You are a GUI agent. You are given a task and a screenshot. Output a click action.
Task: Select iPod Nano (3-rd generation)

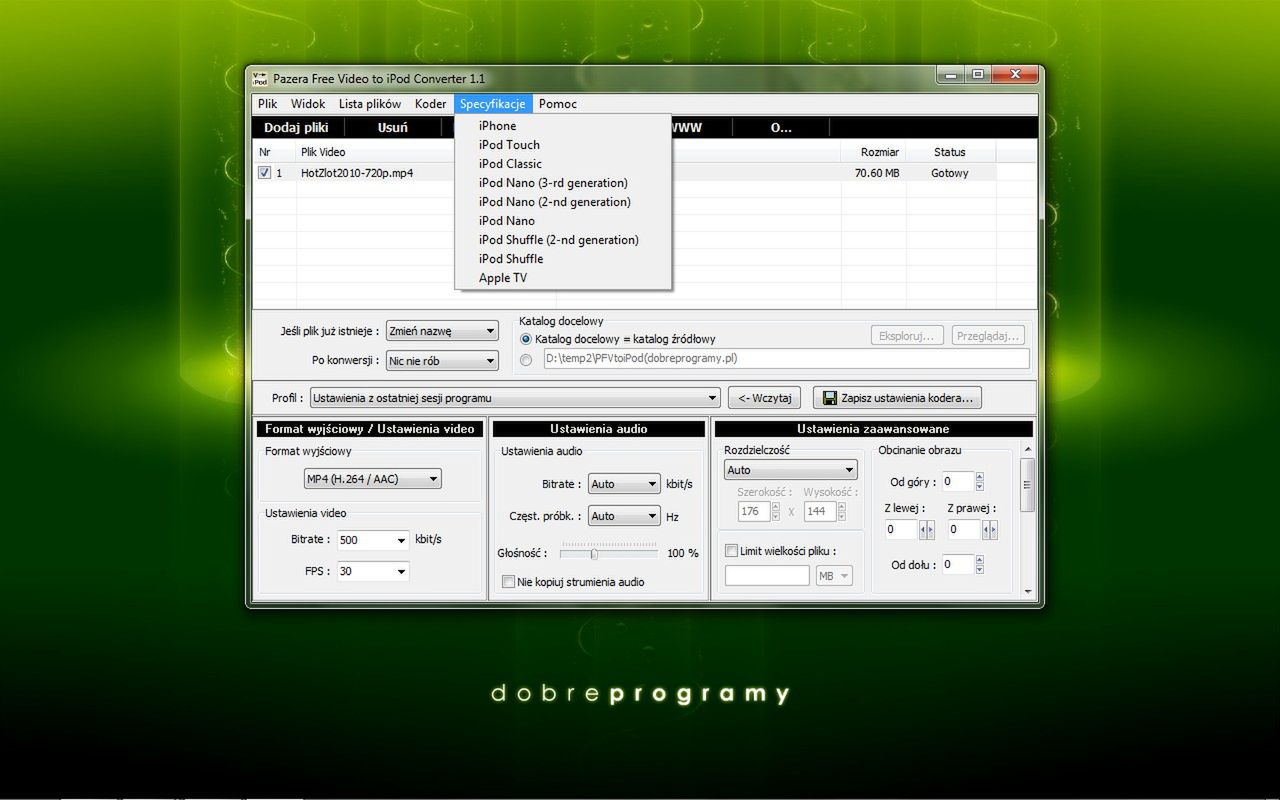click(563, 183)
